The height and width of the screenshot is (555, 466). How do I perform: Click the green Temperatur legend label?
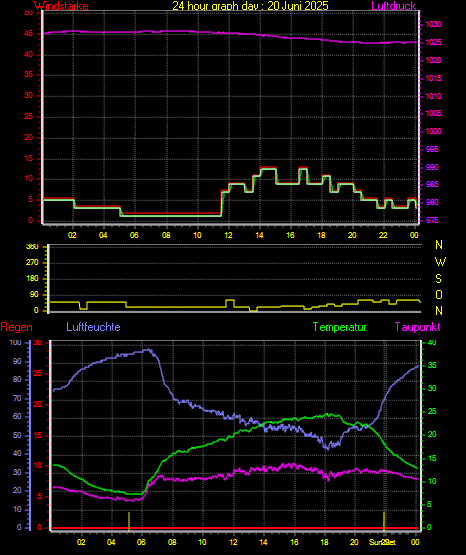coord(339,327)
